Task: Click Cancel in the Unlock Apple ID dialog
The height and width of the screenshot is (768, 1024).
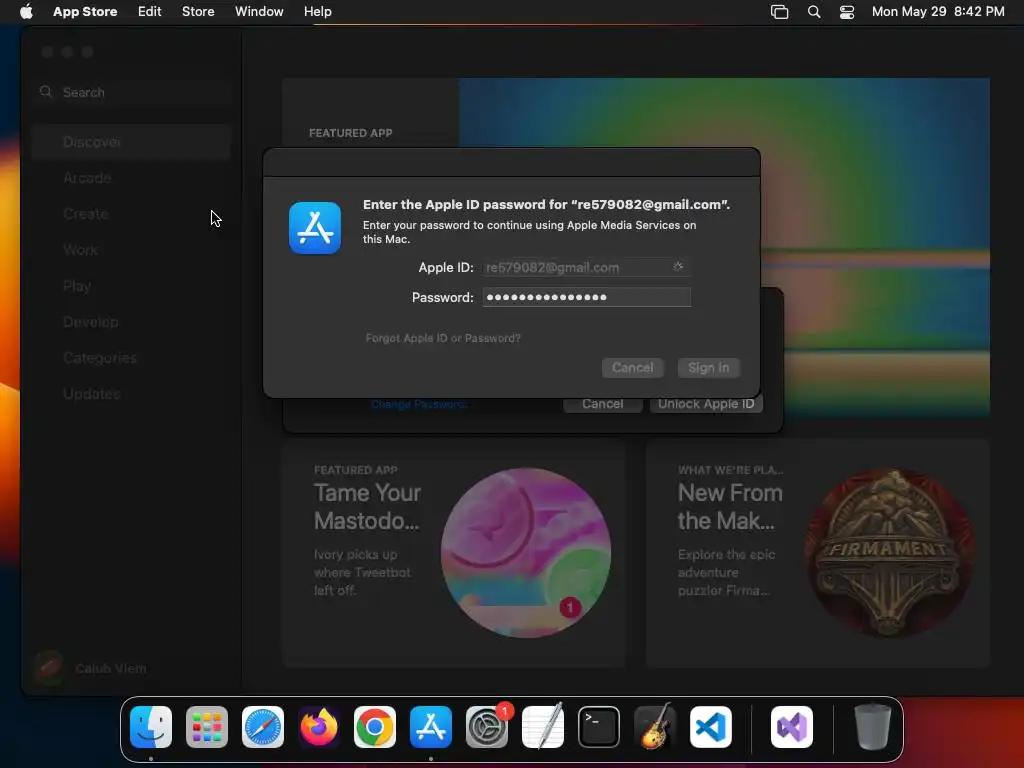Action: [x=602, y=404]
